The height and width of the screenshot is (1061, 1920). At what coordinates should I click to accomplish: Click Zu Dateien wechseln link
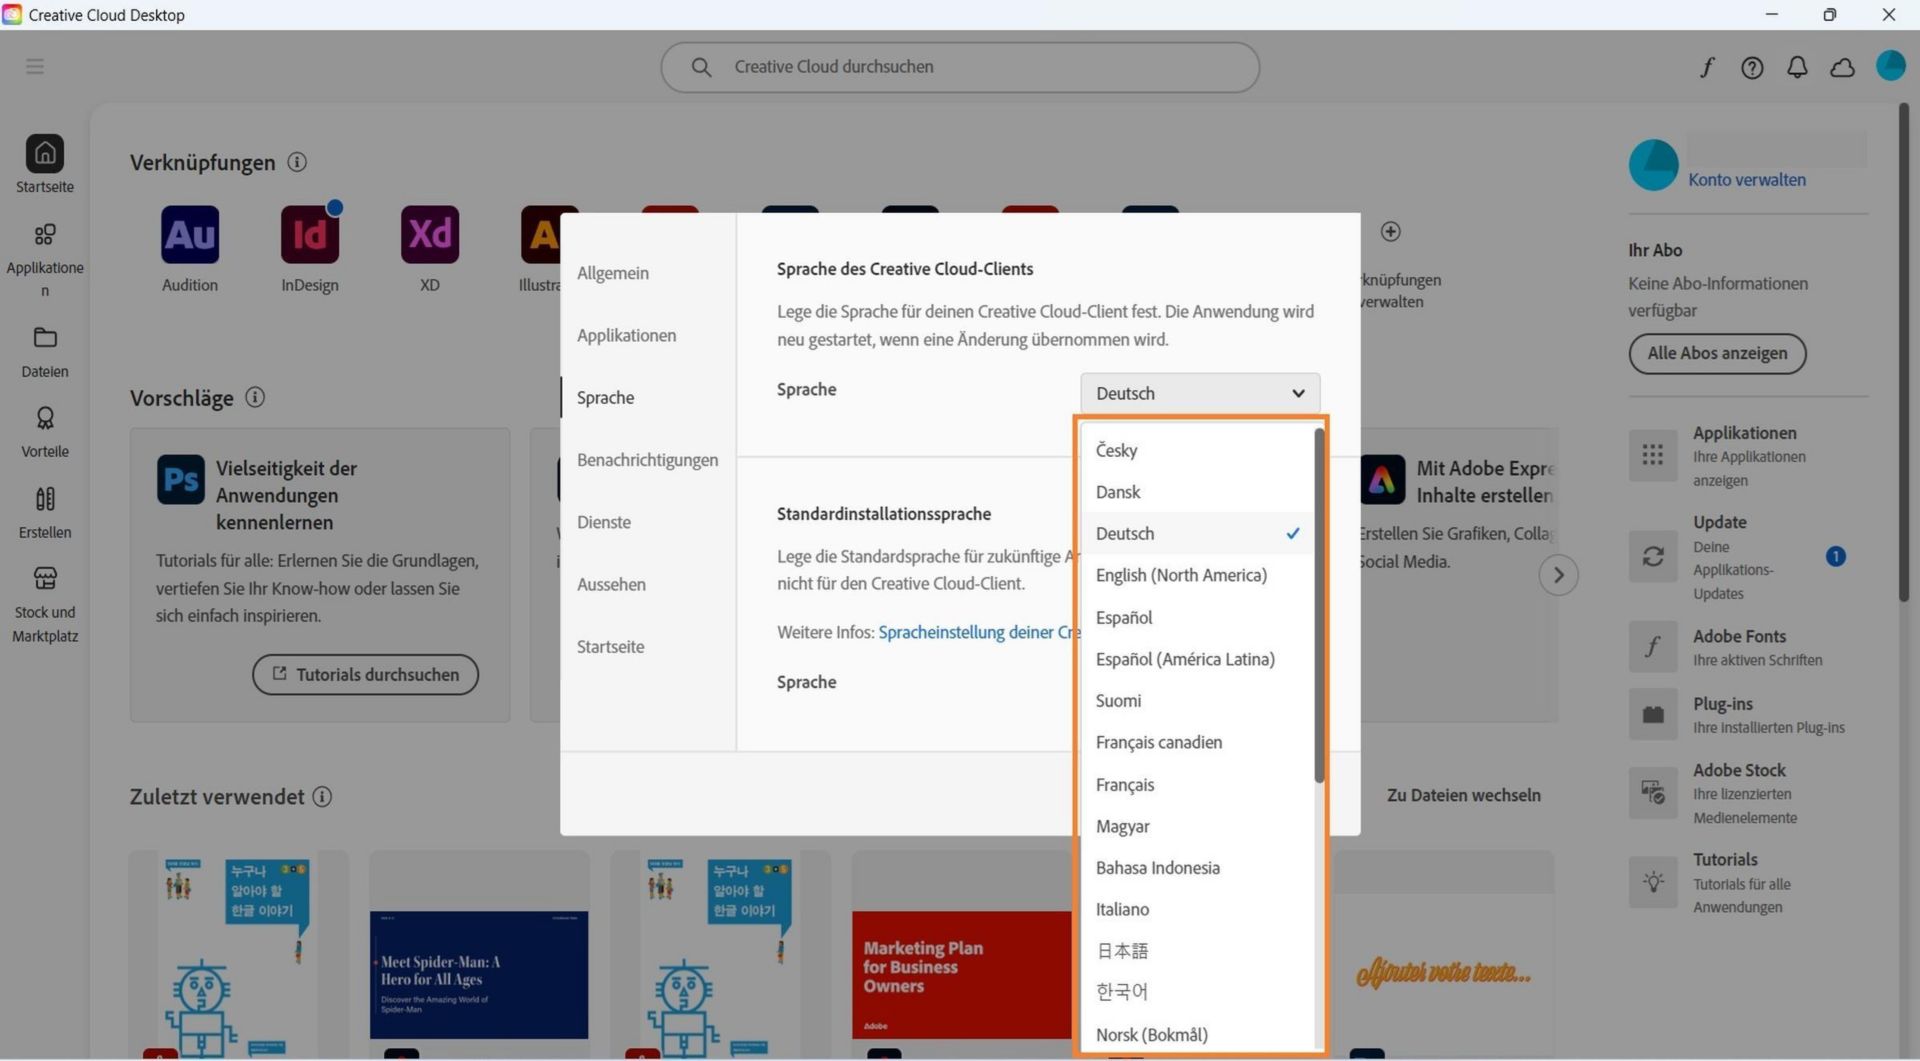1464,795
